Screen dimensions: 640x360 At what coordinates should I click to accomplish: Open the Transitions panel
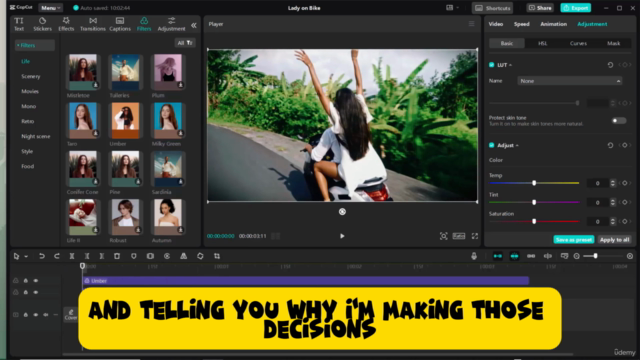93,24
